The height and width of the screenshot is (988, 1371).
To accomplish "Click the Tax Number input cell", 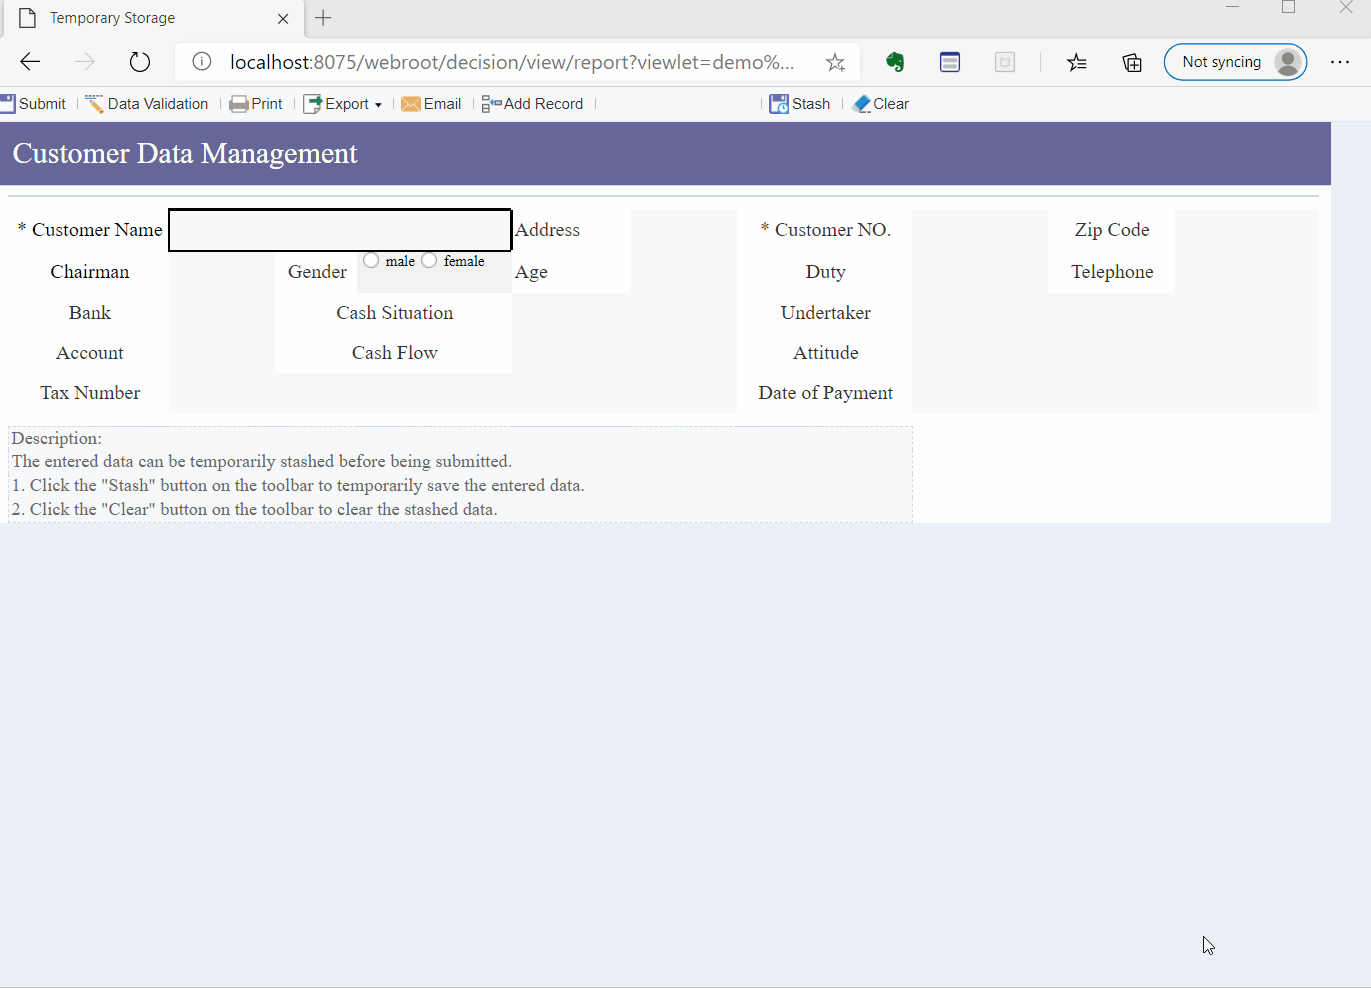I will 453,393.
